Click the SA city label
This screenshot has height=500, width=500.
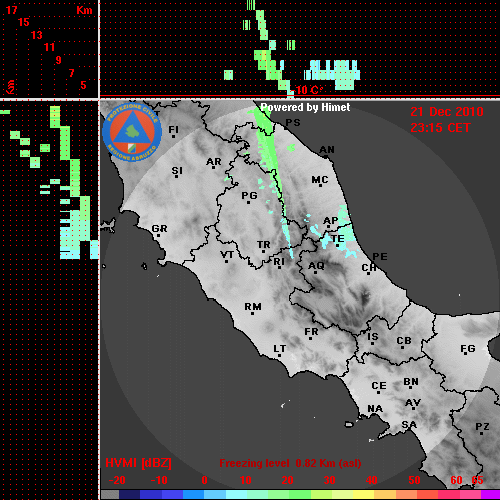click(409, 425)
